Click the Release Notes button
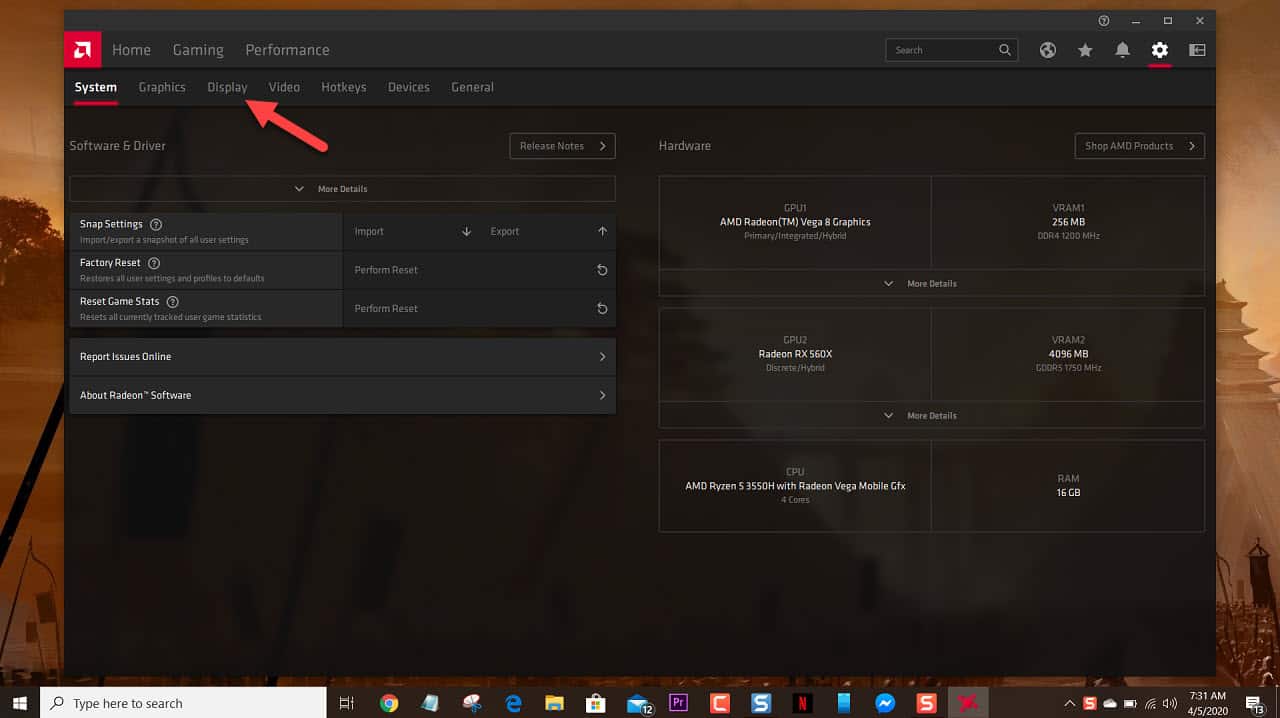Image resolution: width=1280 pixels, height=718 pixels. tap(562, 146)
